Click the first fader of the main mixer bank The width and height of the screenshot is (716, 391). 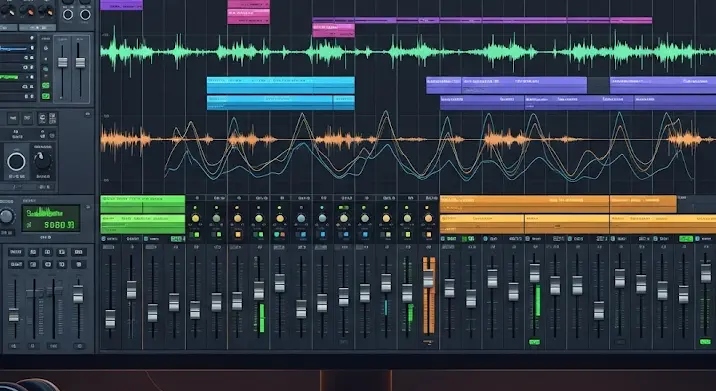pos(110,319)
